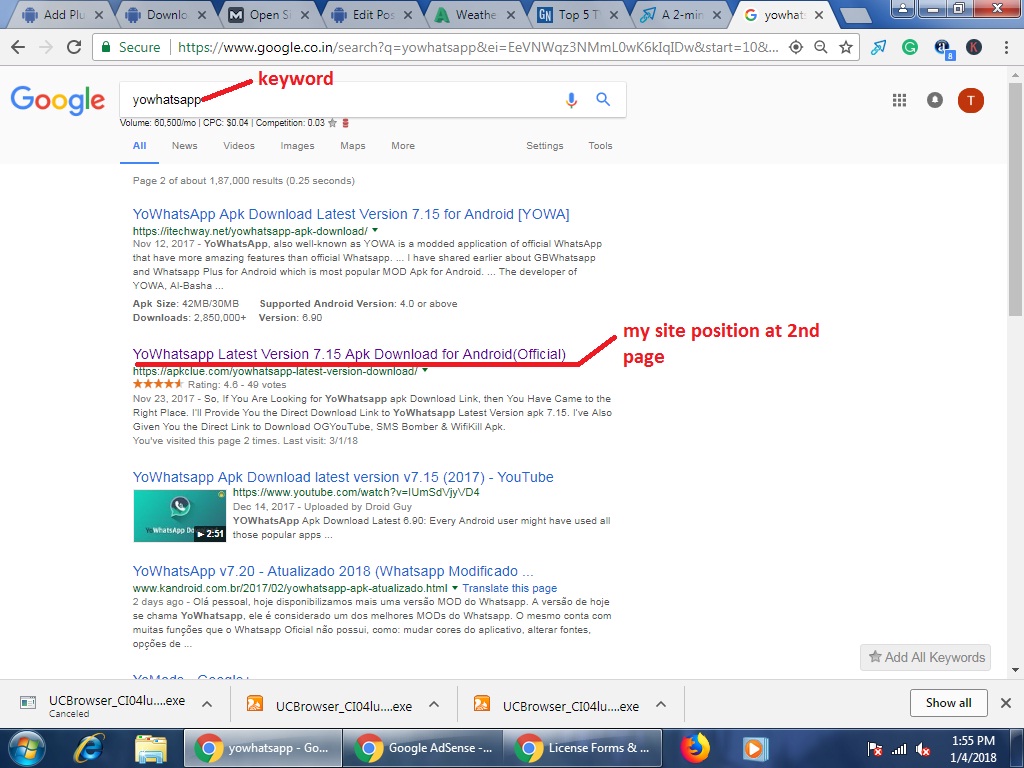Click the YouTube video thumbnail
Image resolution: width=1024 pixels, height=768 pixels.
tap(179, 515)
